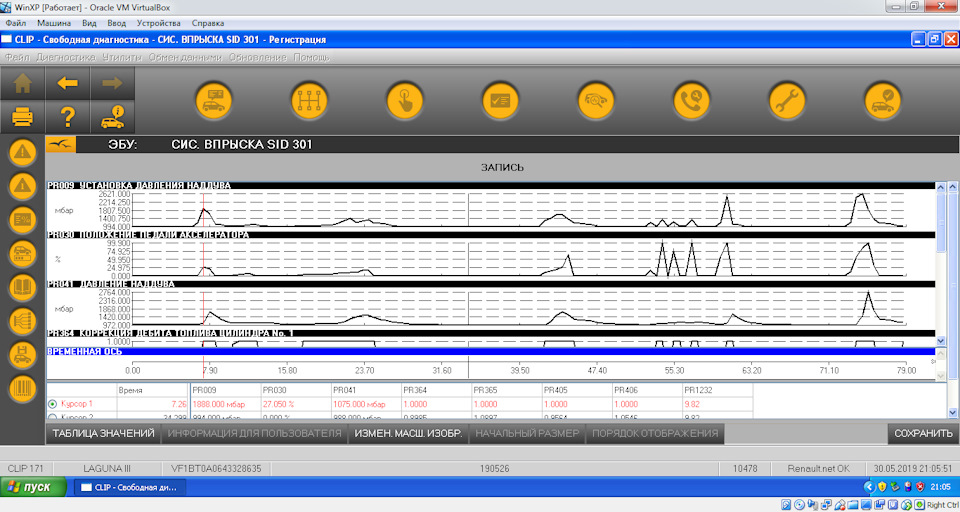Click the ТАБЛИЦА ЗНАЧЕНИЙ button
Screen dimensions: 960x512
[x=103, y=433]
